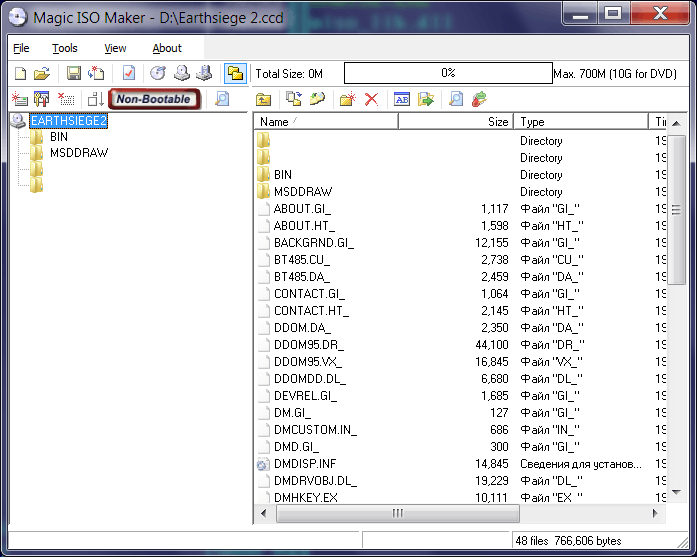Select MSDDRAW directory in file list
This screenshot has height=557, width=697.
click(303, 192)
